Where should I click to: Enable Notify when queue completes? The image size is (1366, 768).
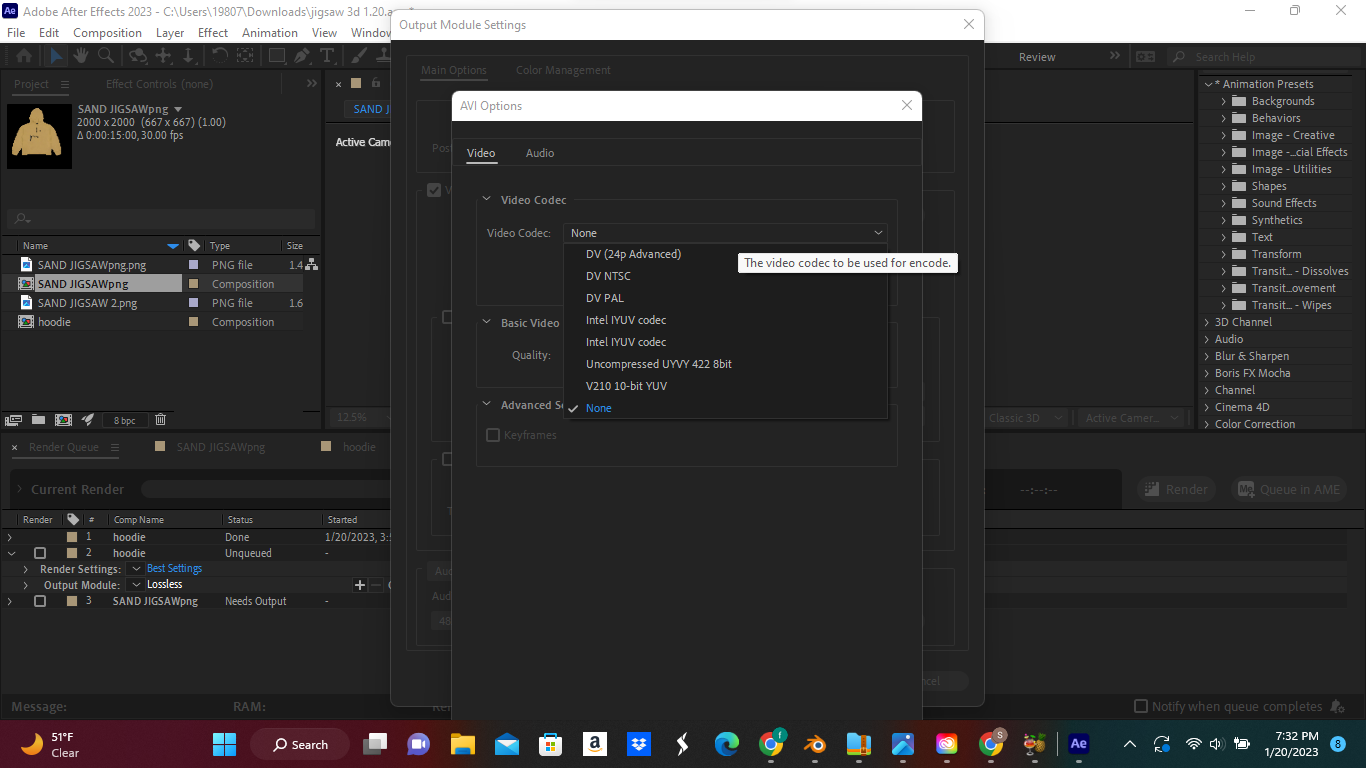pyautogui.click(x=1141, y=706)
